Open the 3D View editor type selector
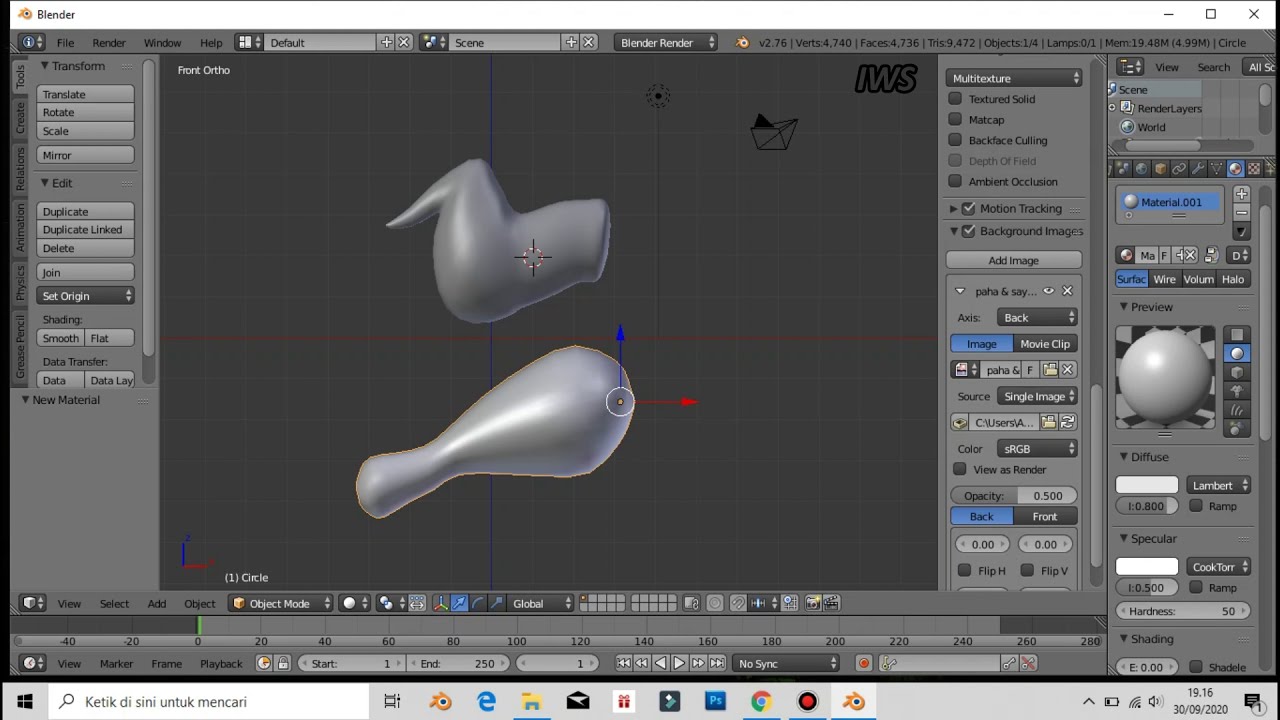The height and width of the screenshot is (720, 1280). click(x=33, y=603)
